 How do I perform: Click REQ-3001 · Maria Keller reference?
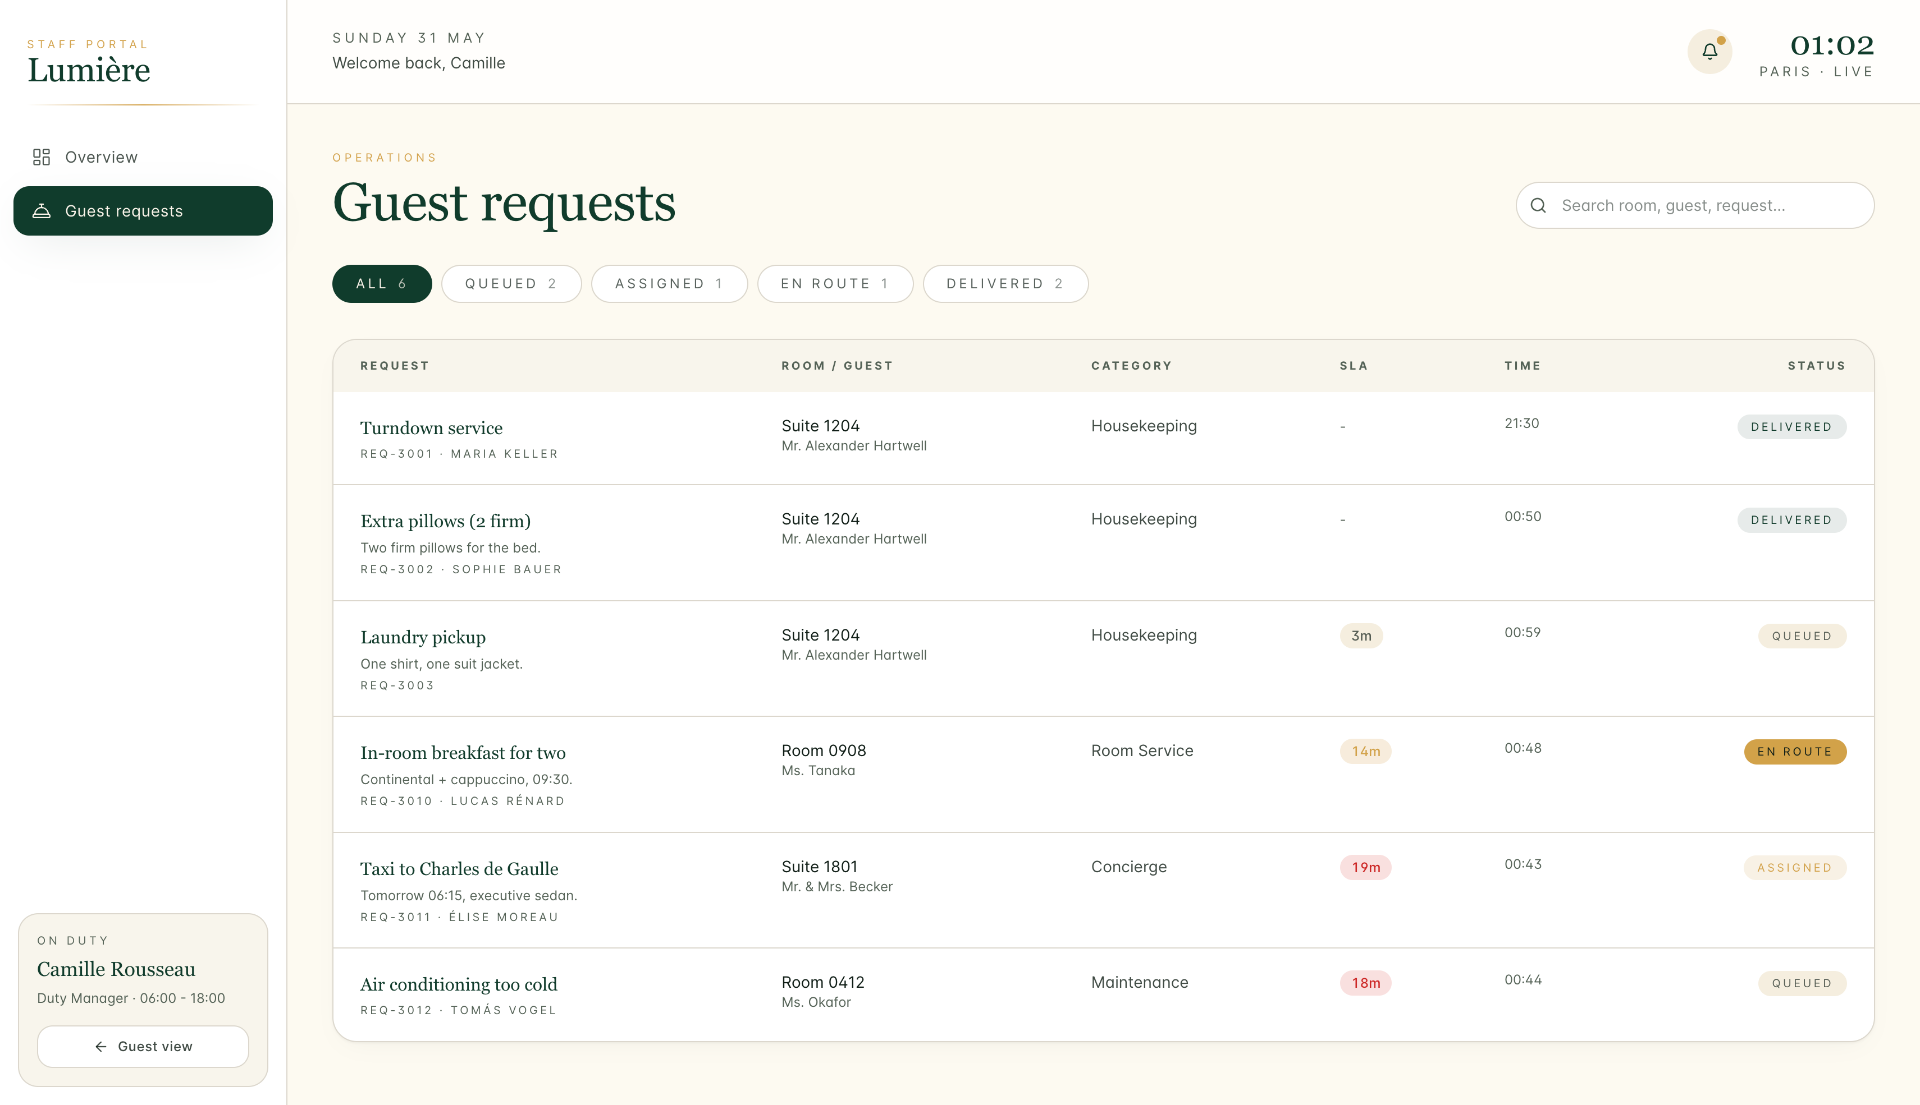459,454
